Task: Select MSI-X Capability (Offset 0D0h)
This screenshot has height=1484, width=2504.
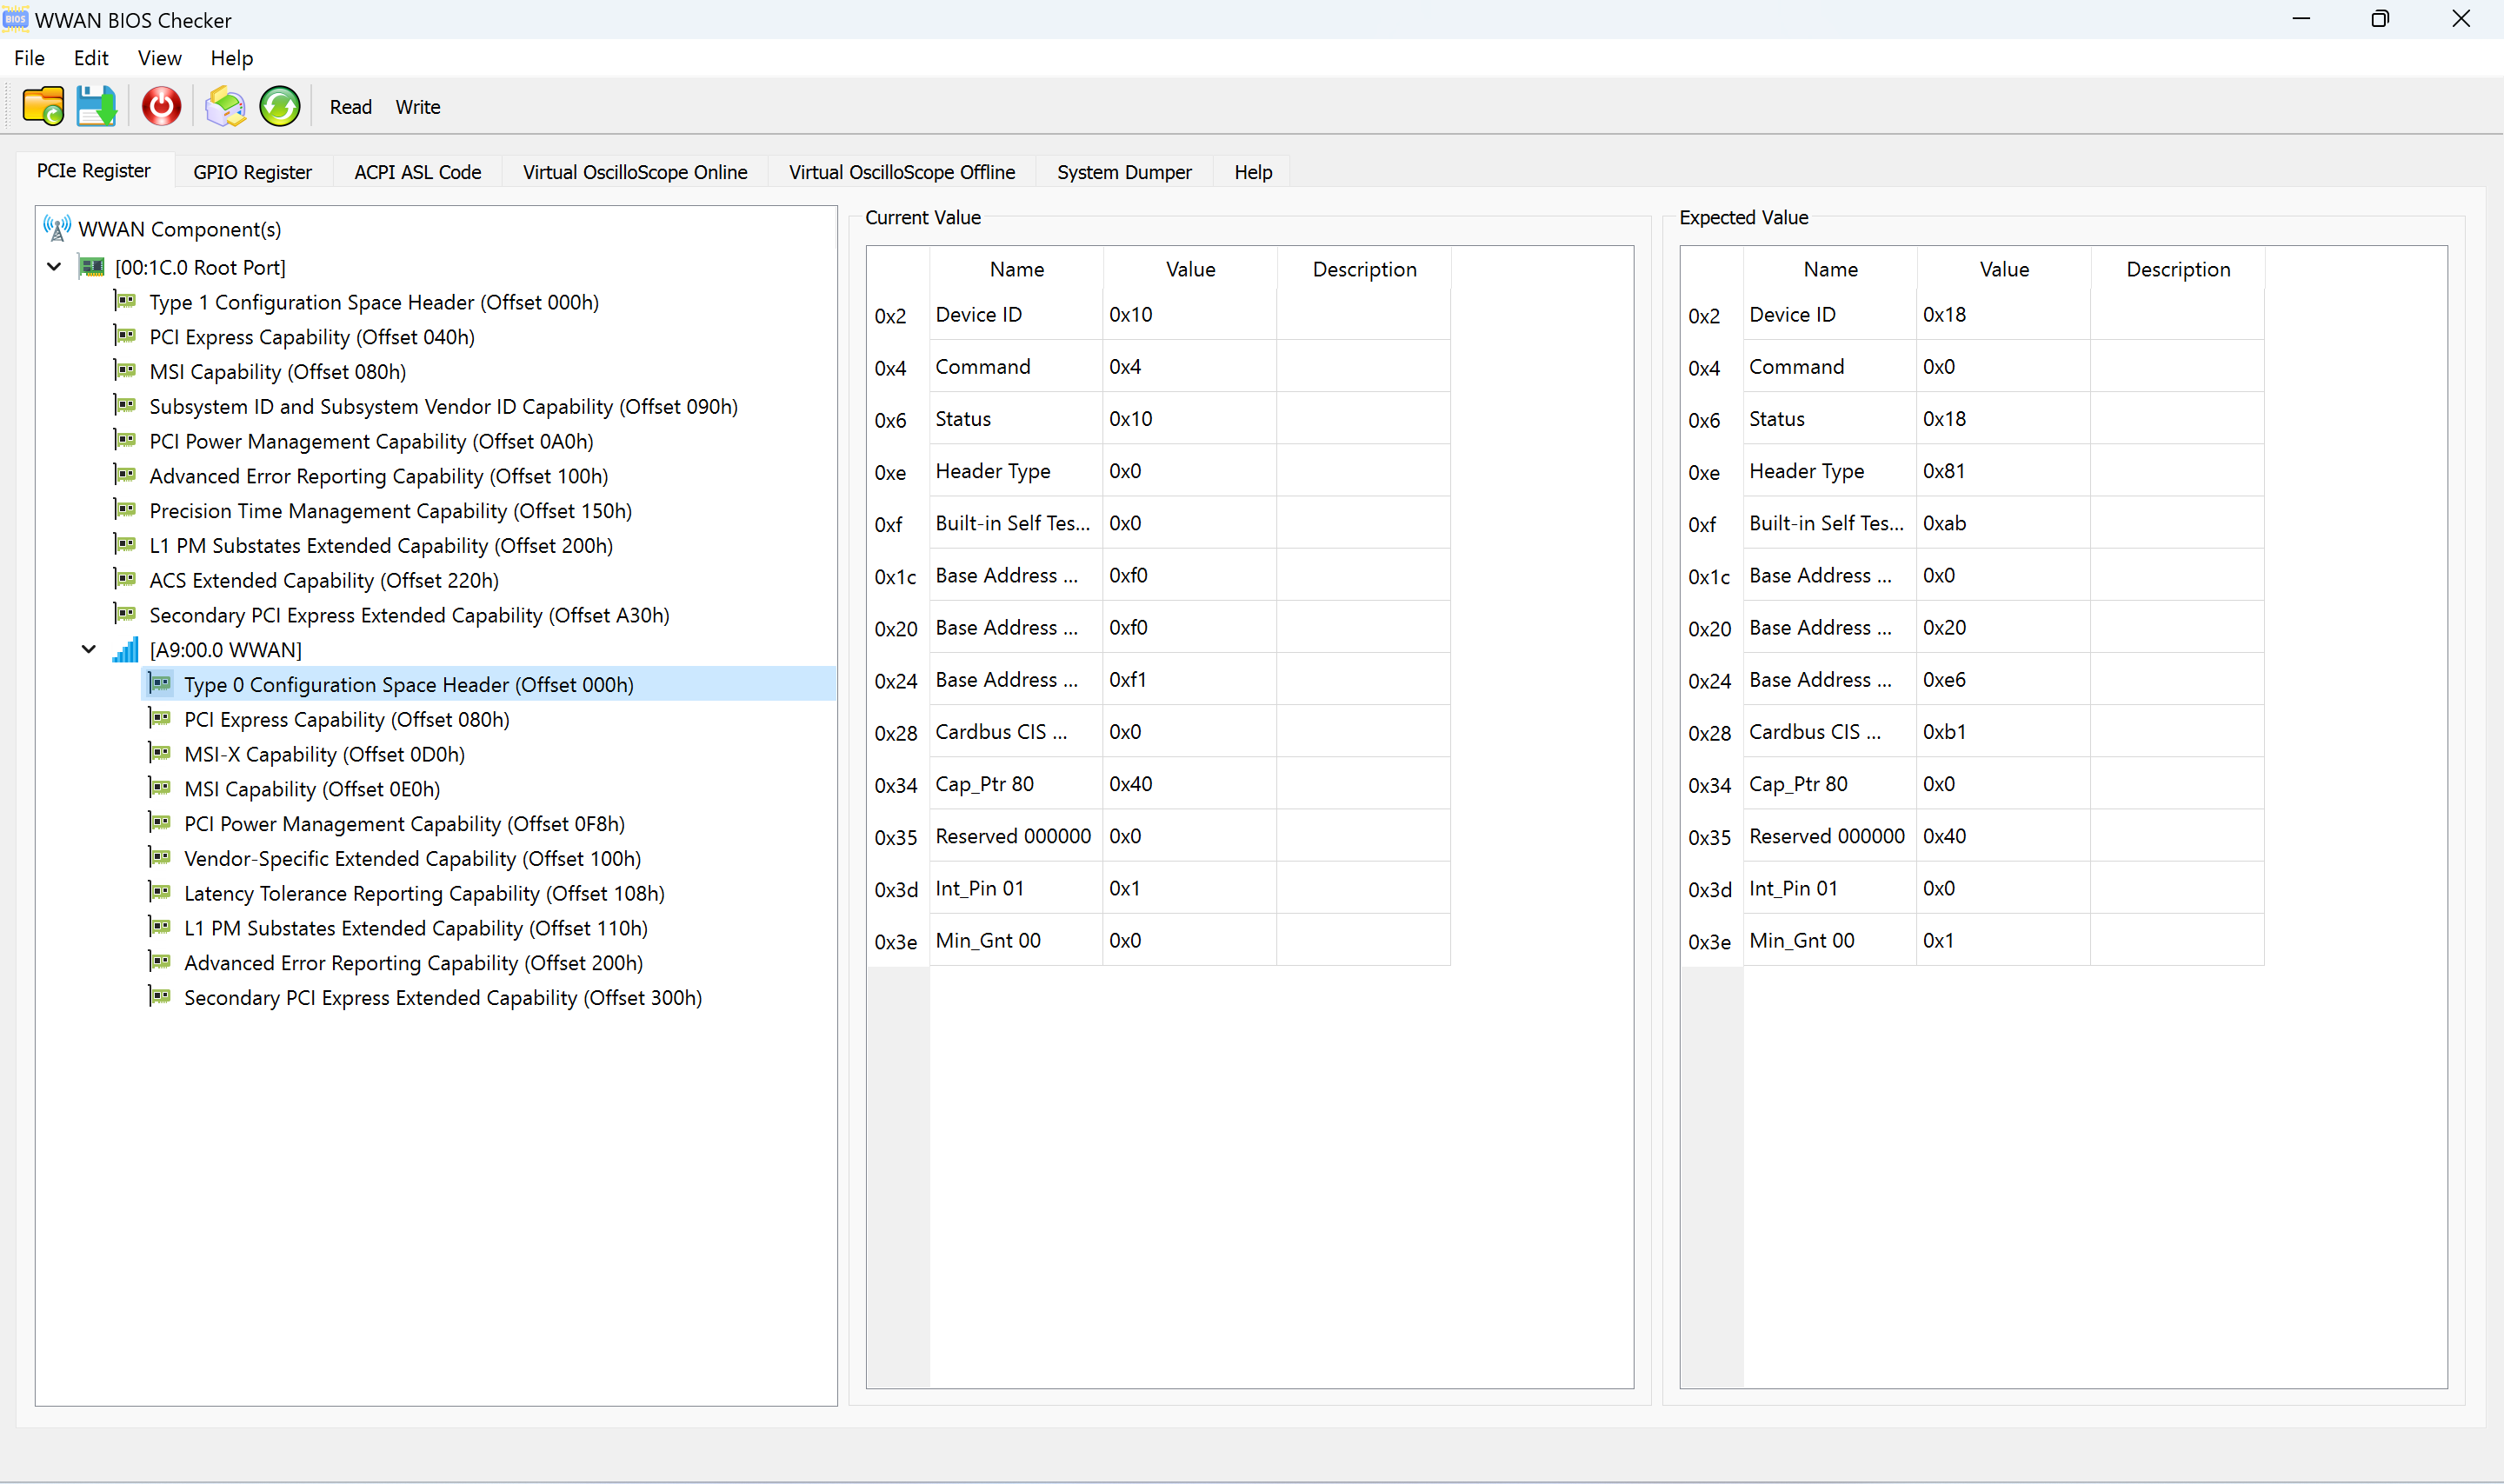Action: coord(325,755)
